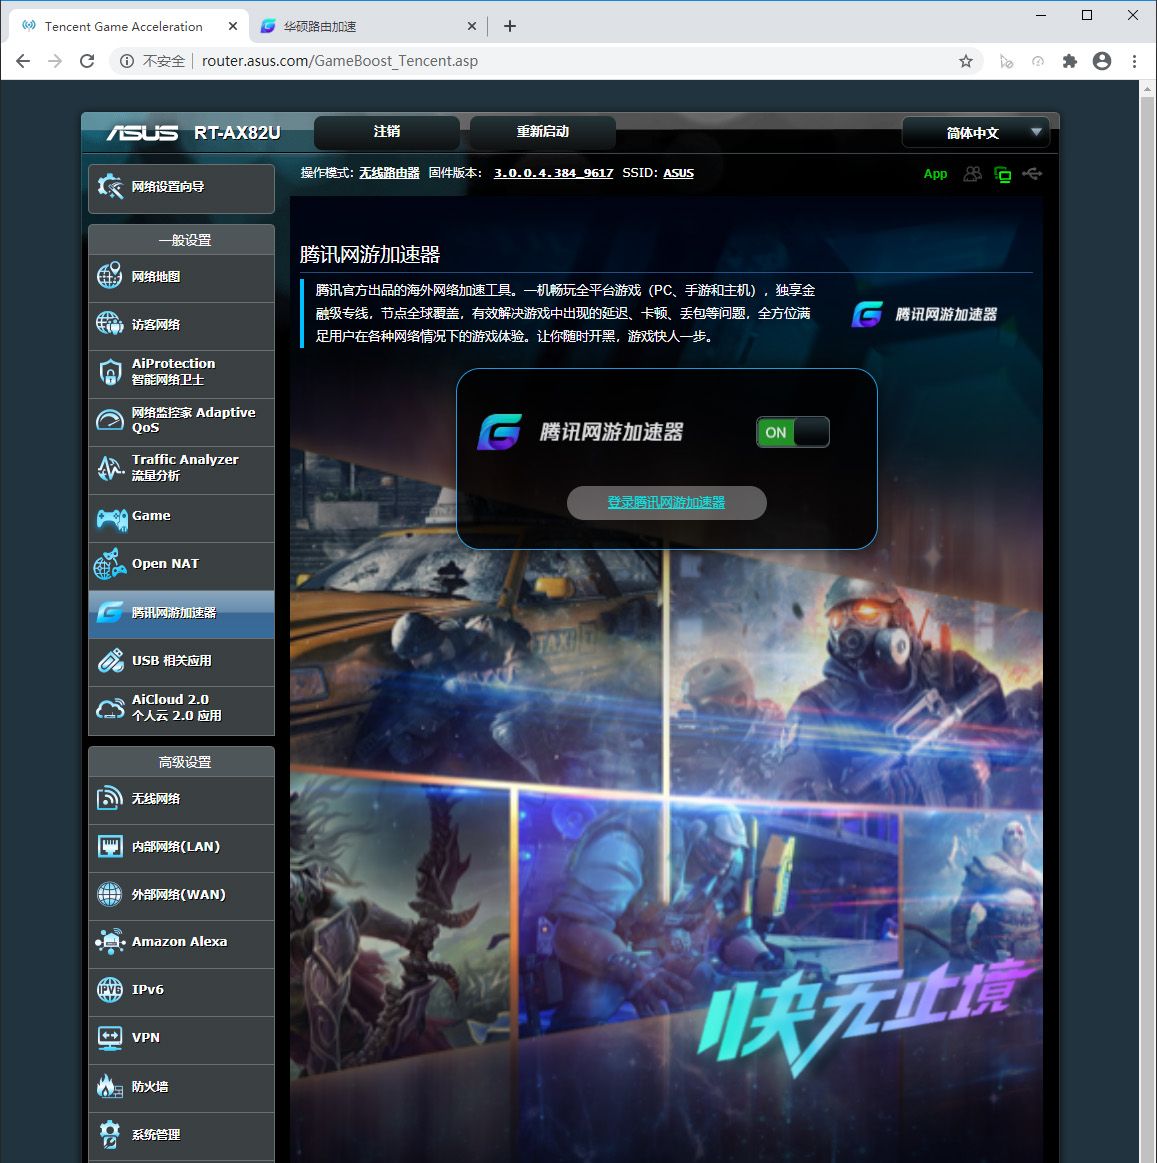
Task: Click the 登录腾讯网游加速器 login link
Action: click(x=666, y=503)
